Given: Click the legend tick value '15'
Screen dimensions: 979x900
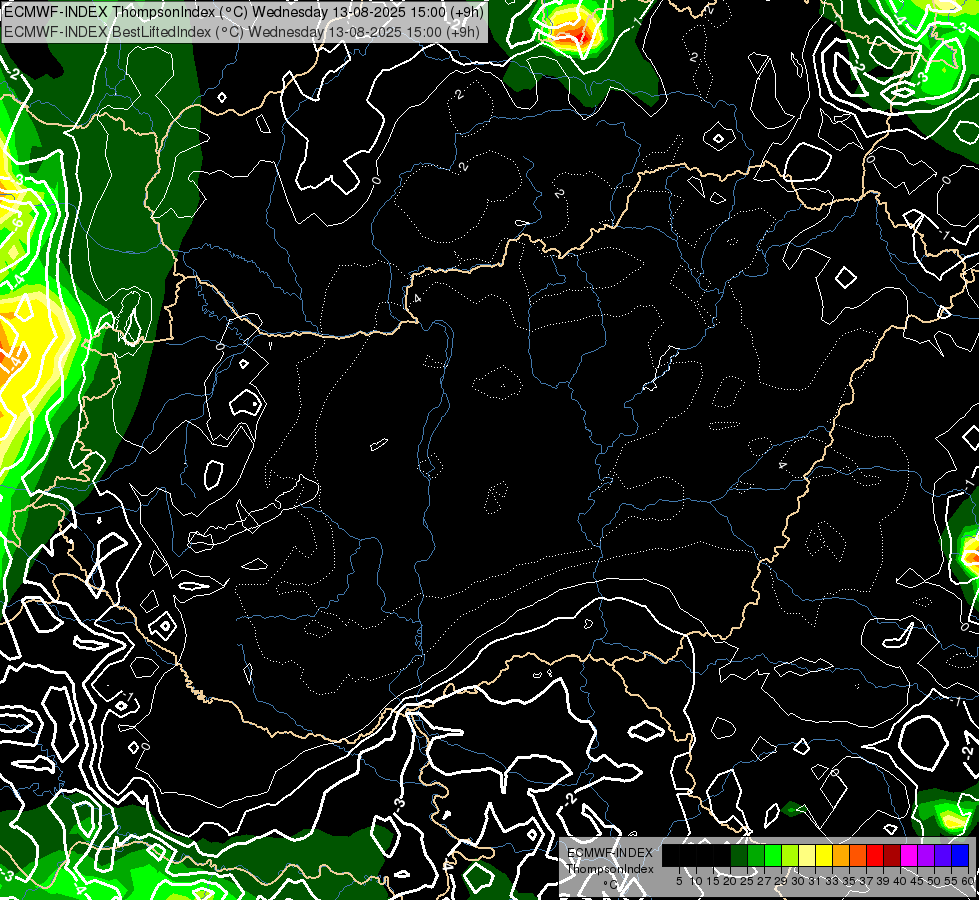Looking at the screenshot, I should (713, 881).
